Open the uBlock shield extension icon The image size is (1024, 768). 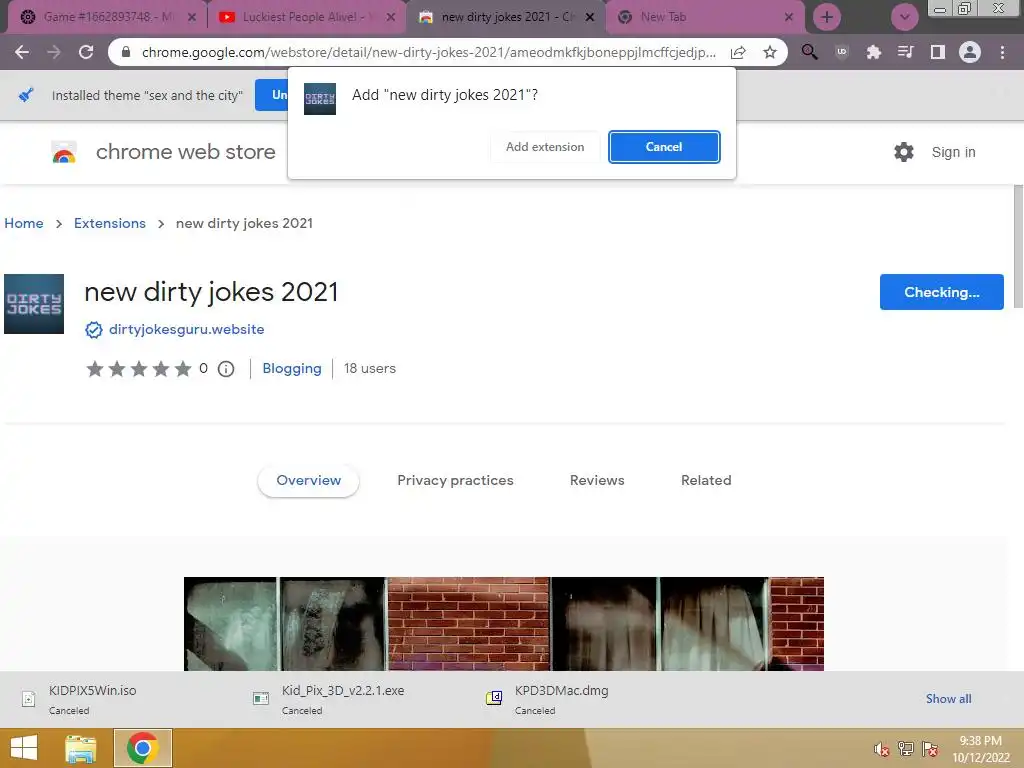pyautogui.click(x=842, y=52)
